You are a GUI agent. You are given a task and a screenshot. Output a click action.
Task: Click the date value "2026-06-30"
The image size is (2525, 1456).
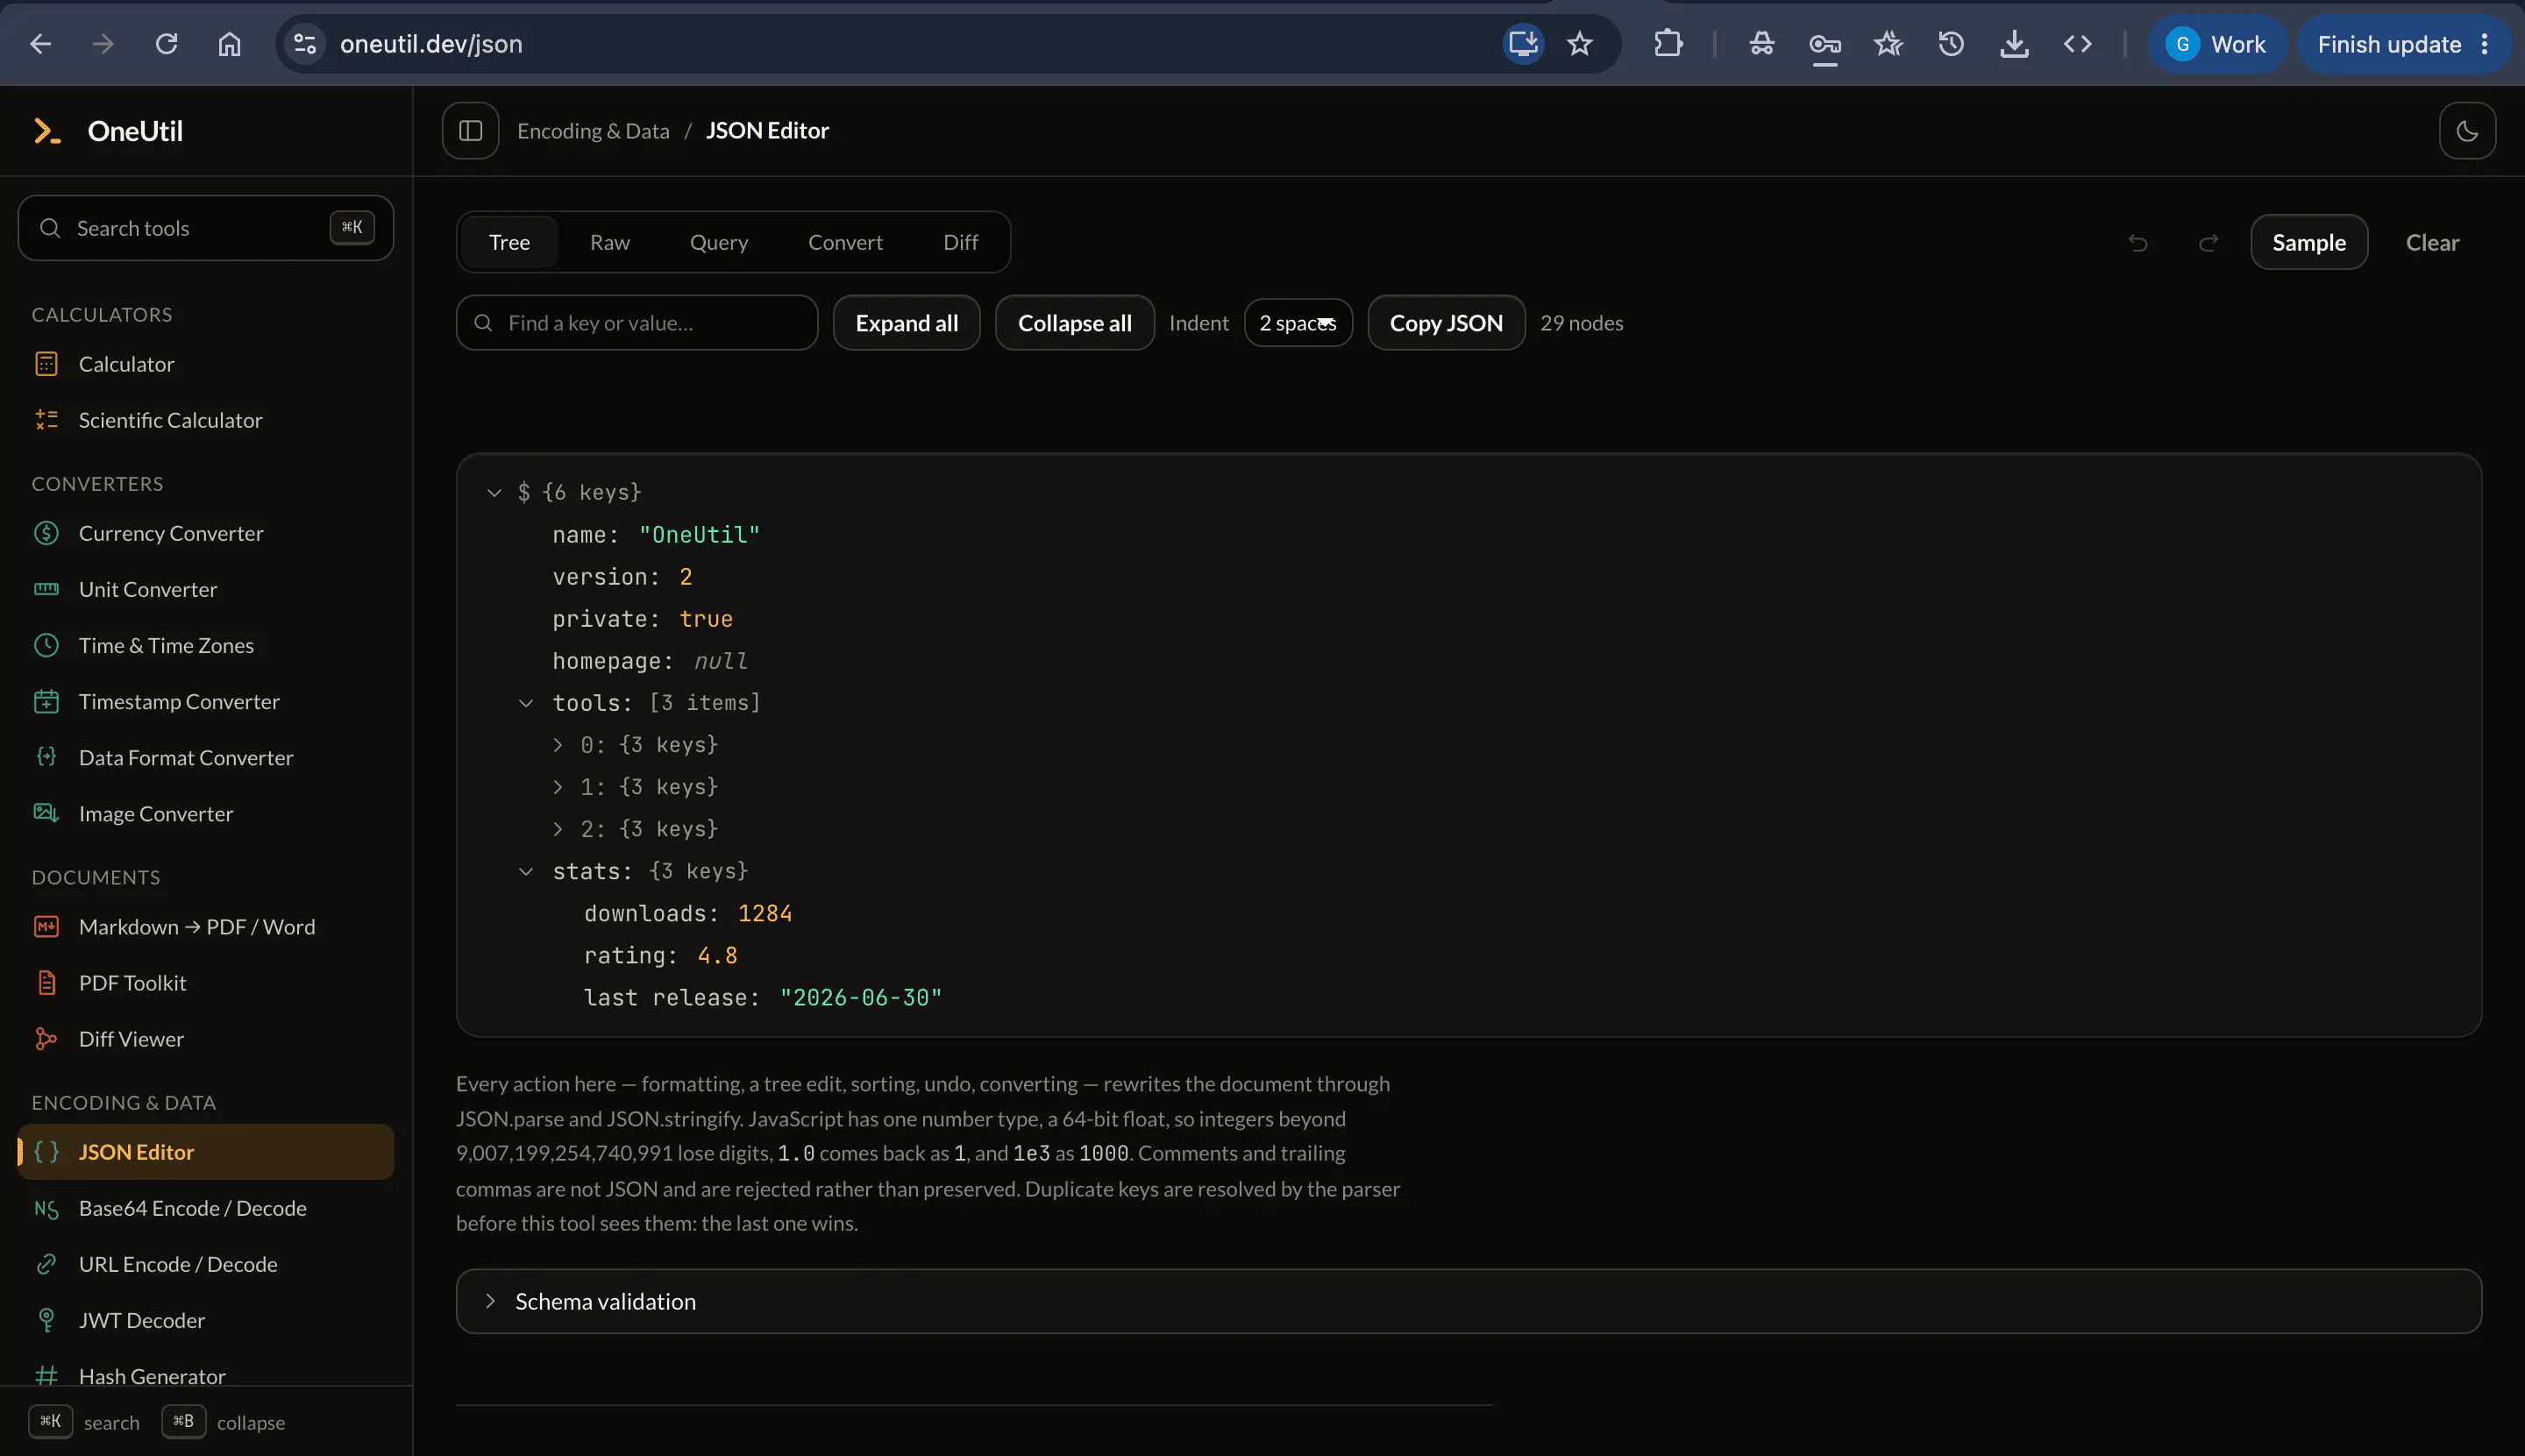point(861,997)
